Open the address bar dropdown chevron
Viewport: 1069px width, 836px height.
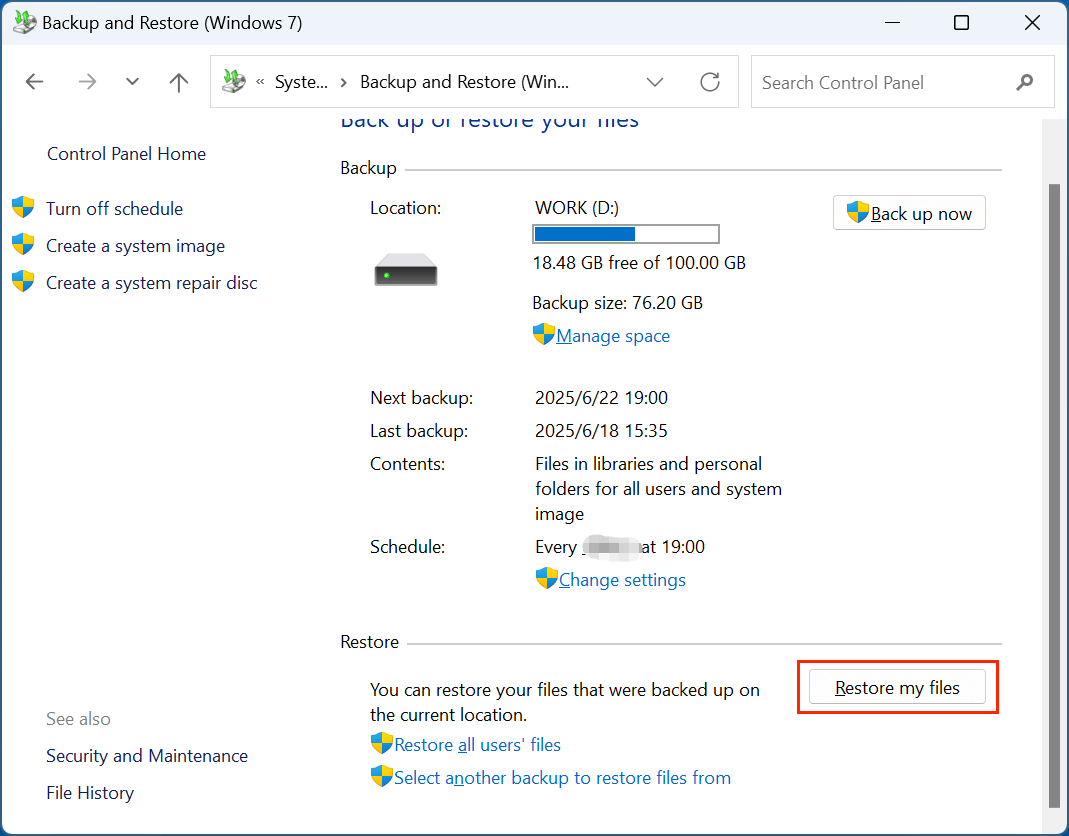tap(655, 82)
